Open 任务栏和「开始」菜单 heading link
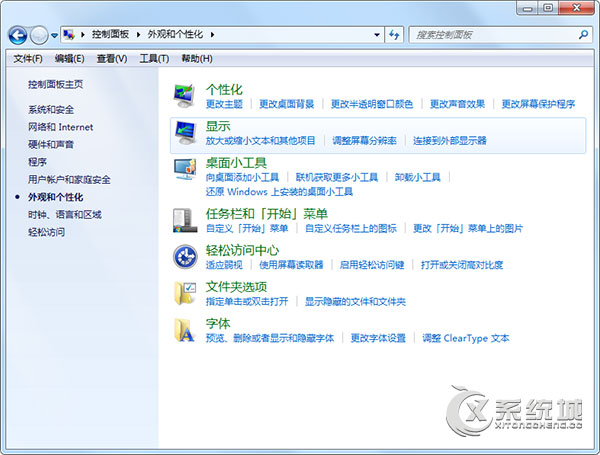The width and height of the screenshot is (600, 455). [267, 214]
